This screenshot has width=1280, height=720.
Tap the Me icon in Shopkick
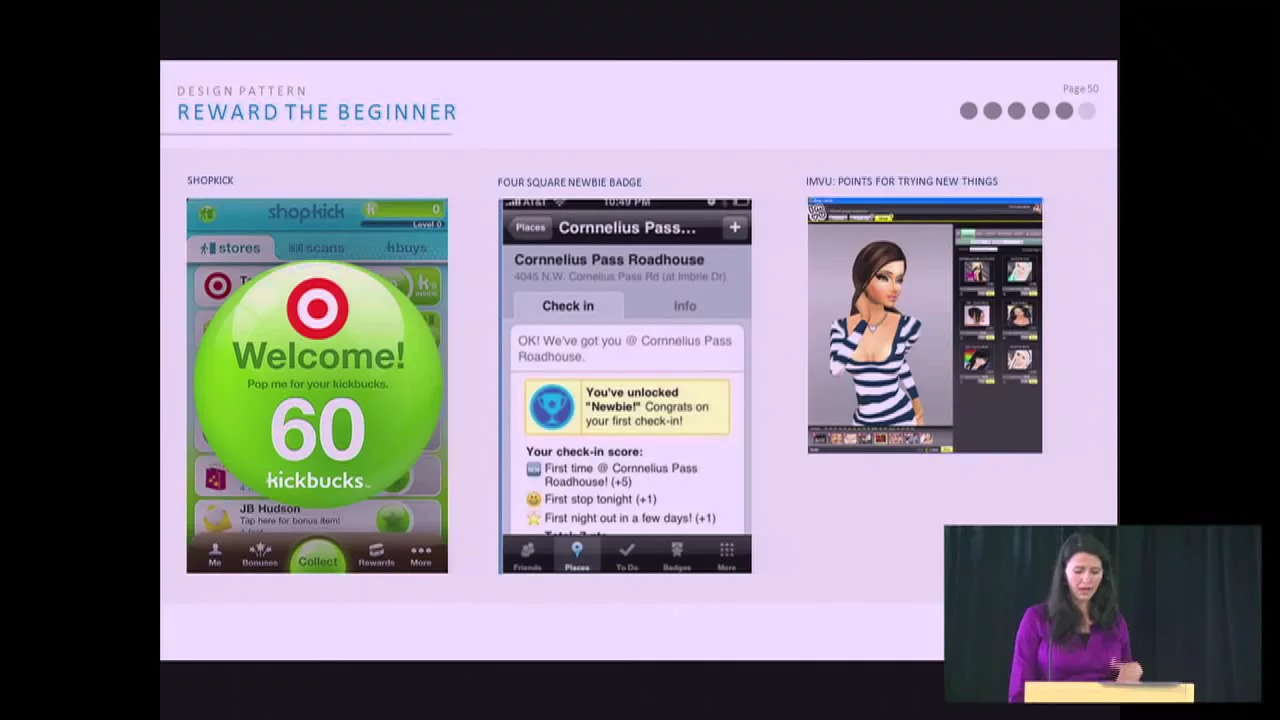click(x=214, y=555)
